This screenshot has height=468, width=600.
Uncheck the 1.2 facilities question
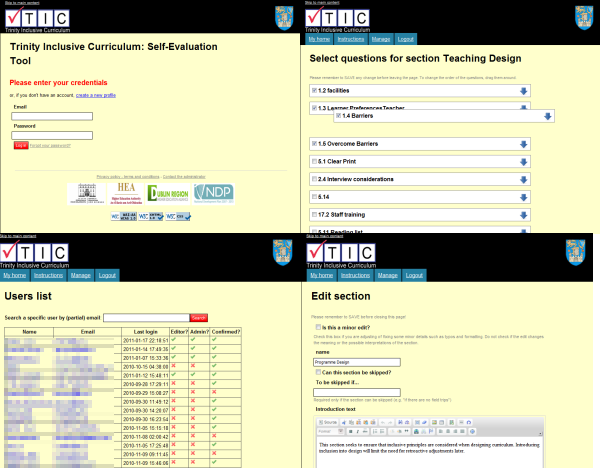click(314, 90)
